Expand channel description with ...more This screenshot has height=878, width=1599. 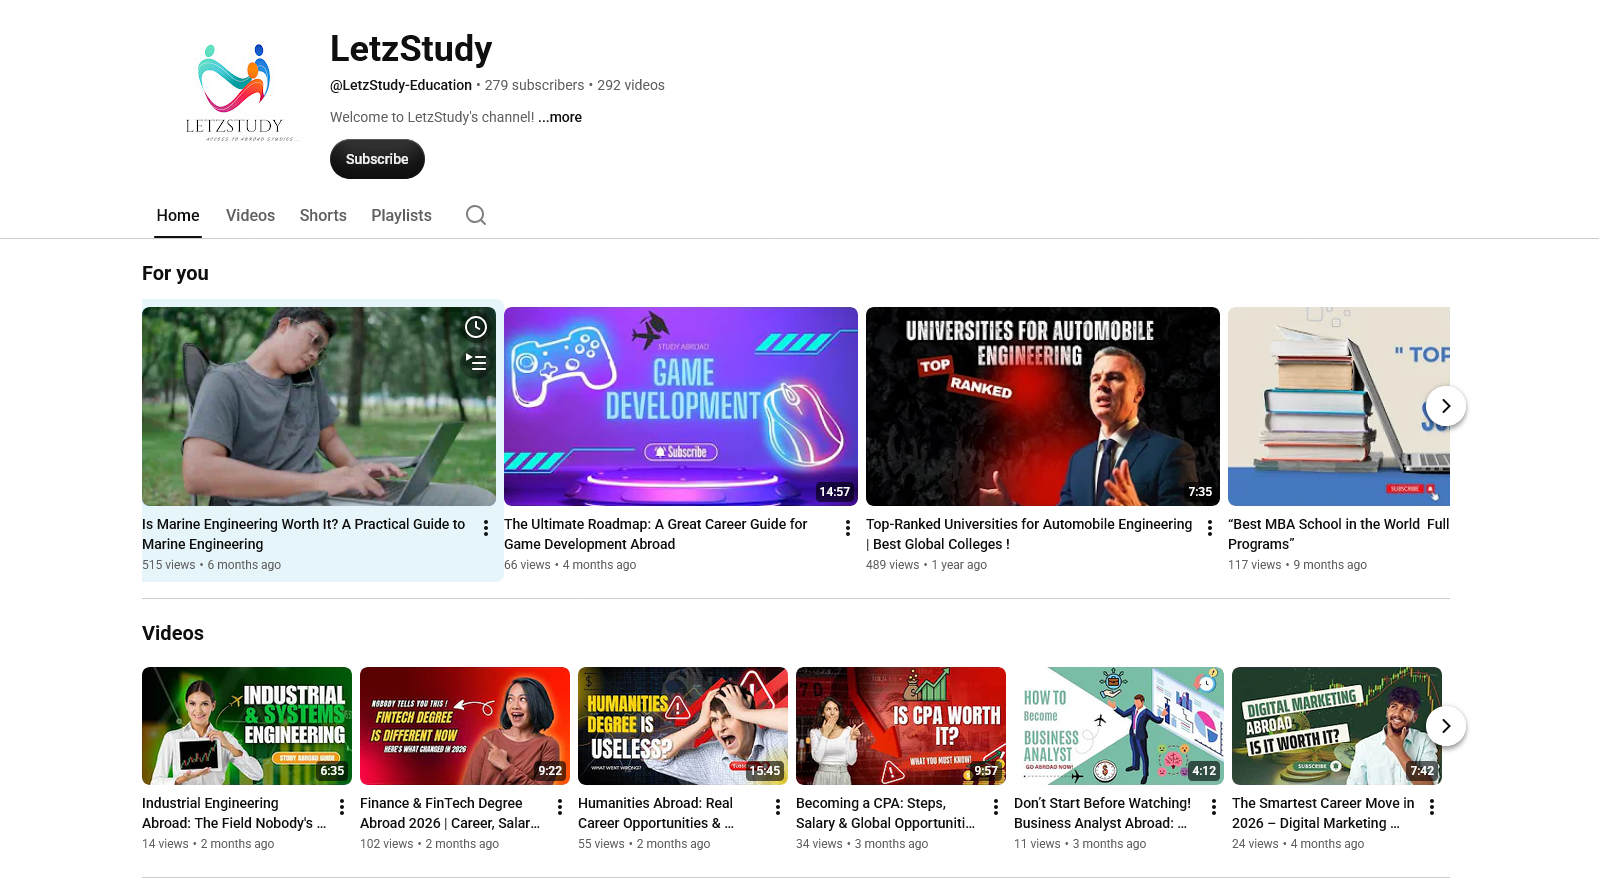tap(560, 117)
